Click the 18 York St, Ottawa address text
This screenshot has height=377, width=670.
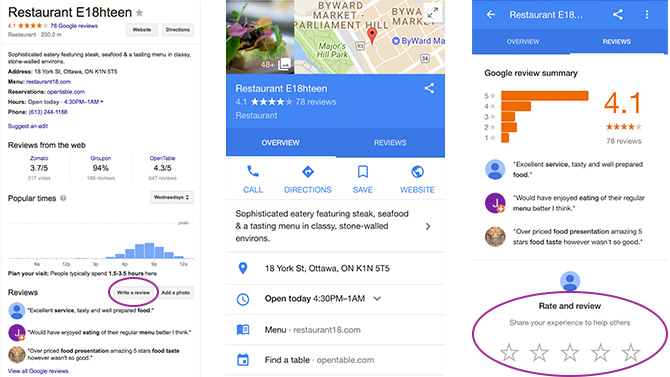(327, 268)
